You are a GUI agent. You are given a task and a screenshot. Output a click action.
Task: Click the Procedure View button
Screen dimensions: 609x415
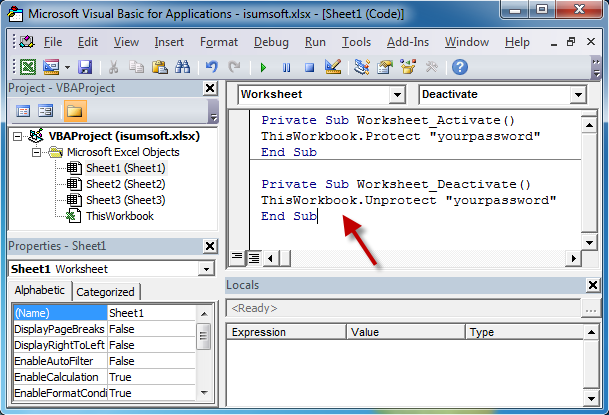(237, 257)
